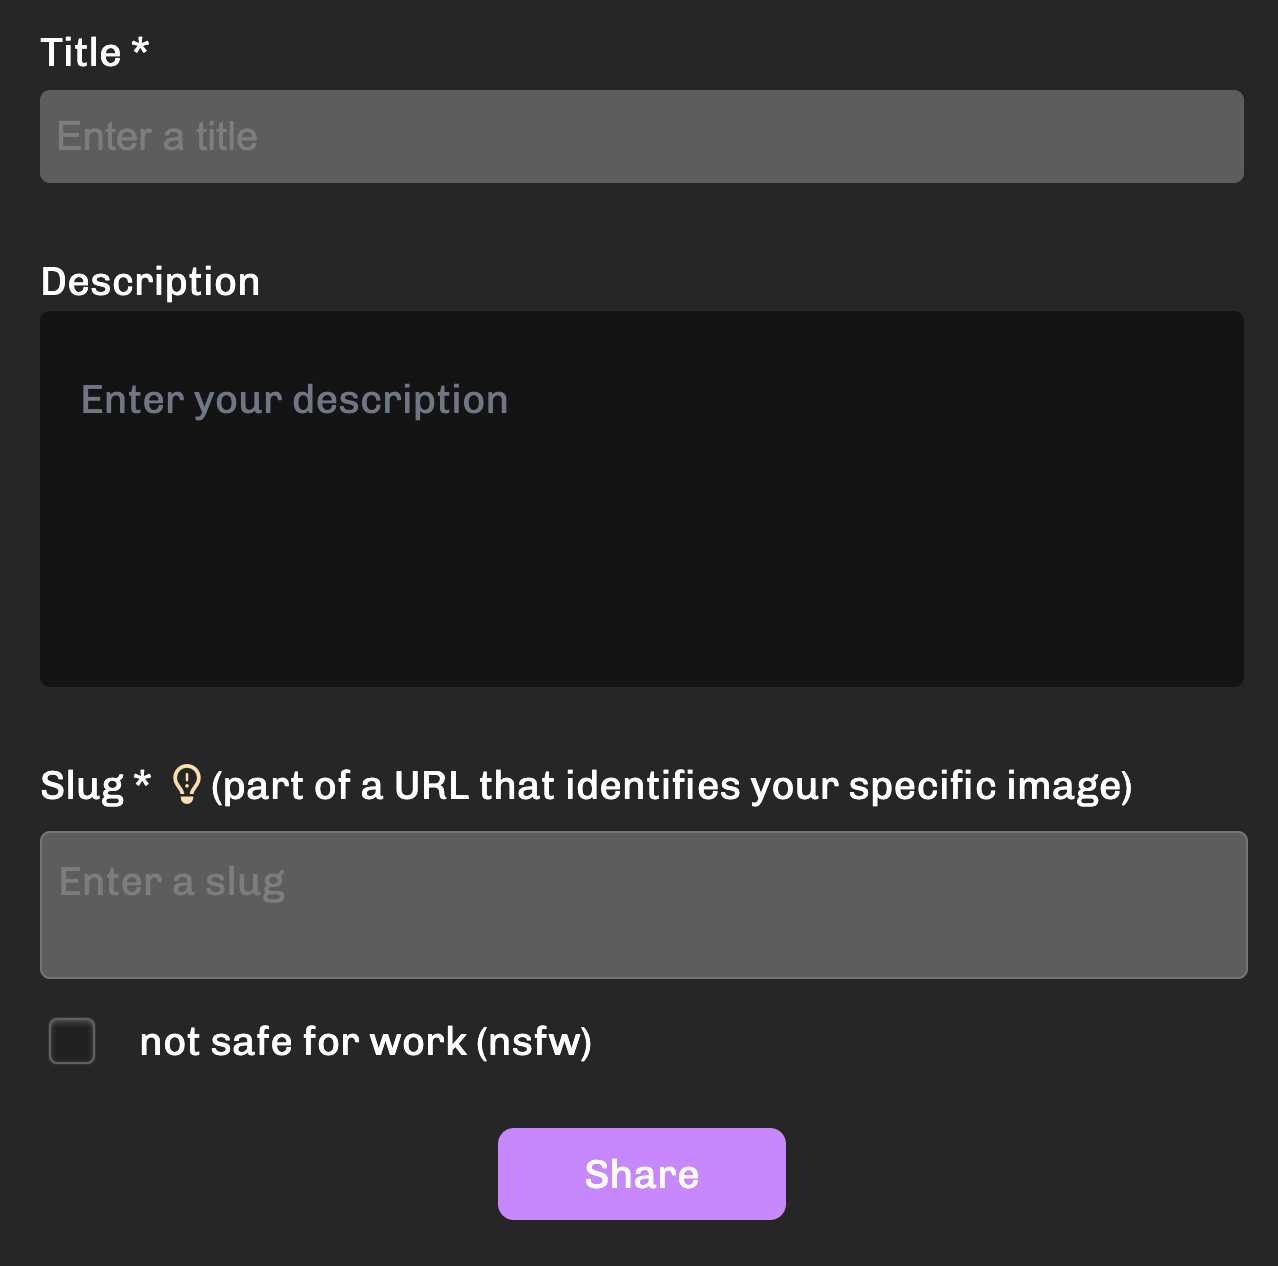The image size is (1278, 1266).
Task: Select the lightbulb tooltip next to the Slug label
Action: tap(187, 785)
